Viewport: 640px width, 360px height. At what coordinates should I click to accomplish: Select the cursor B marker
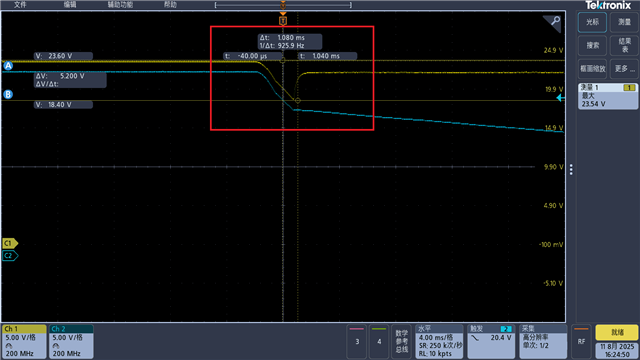pyautogui.click(x=8, y=94)
